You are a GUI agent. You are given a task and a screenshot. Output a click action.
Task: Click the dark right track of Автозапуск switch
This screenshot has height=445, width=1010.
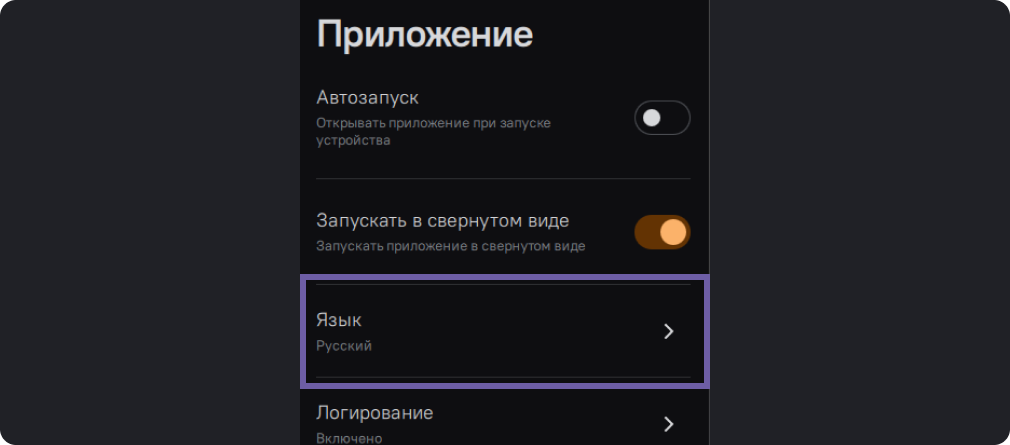point(677,118)
